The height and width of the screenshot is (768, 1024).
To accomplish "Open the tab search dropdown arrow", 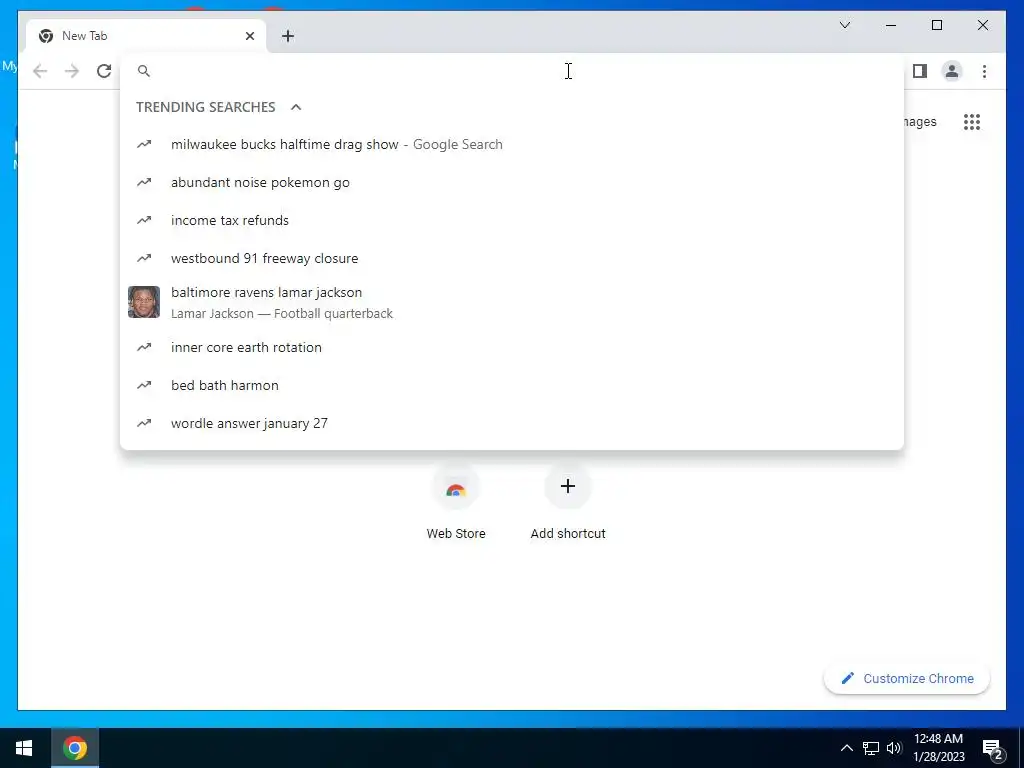I will (x=844, y=25).
